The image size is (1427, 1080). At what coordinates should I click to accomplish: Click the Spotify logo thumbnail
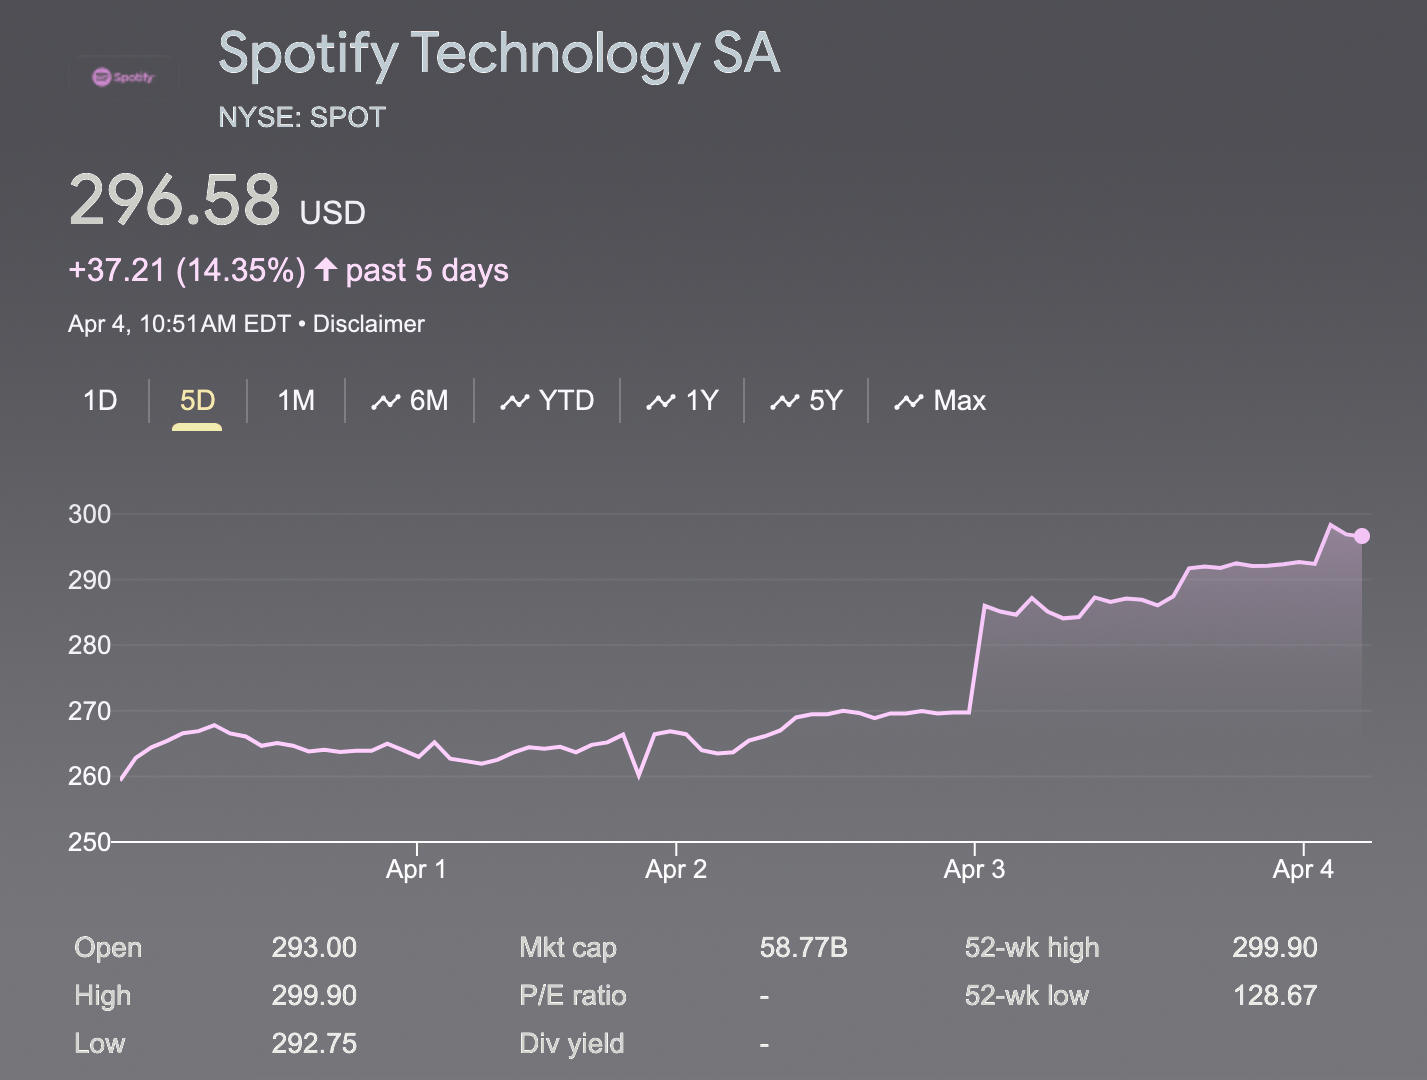coord(123,76)
